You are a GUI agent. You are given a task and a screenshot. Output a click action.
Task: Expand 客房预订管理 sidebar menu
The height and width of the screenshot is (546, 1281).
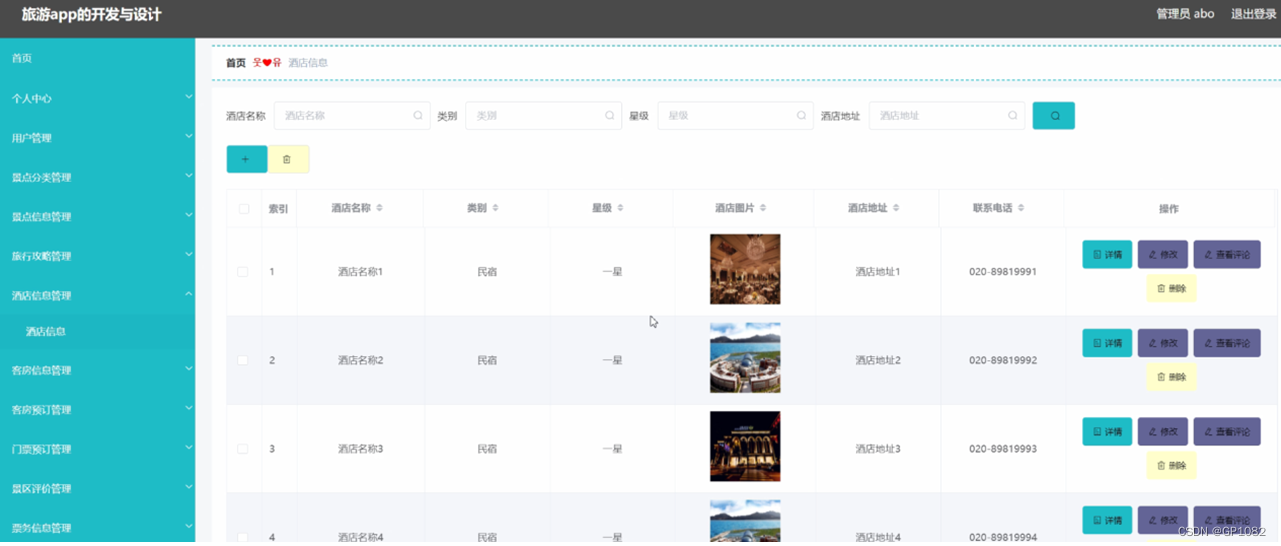(97, 409)
